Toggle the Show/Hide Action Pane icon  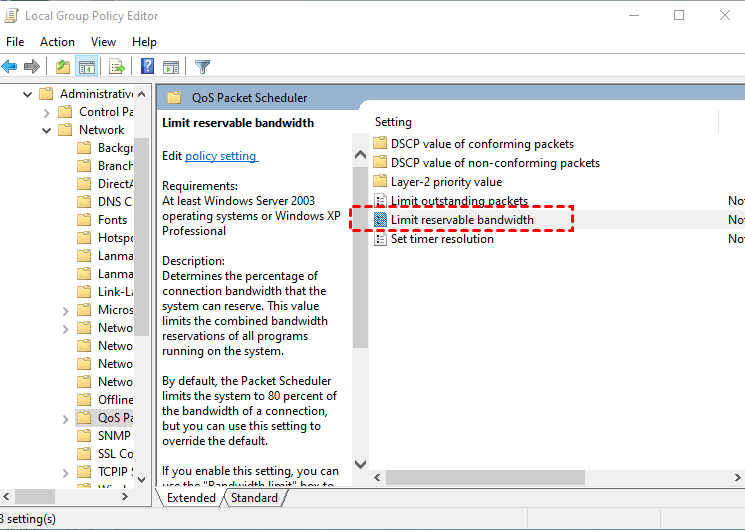(x=171, y=67)
